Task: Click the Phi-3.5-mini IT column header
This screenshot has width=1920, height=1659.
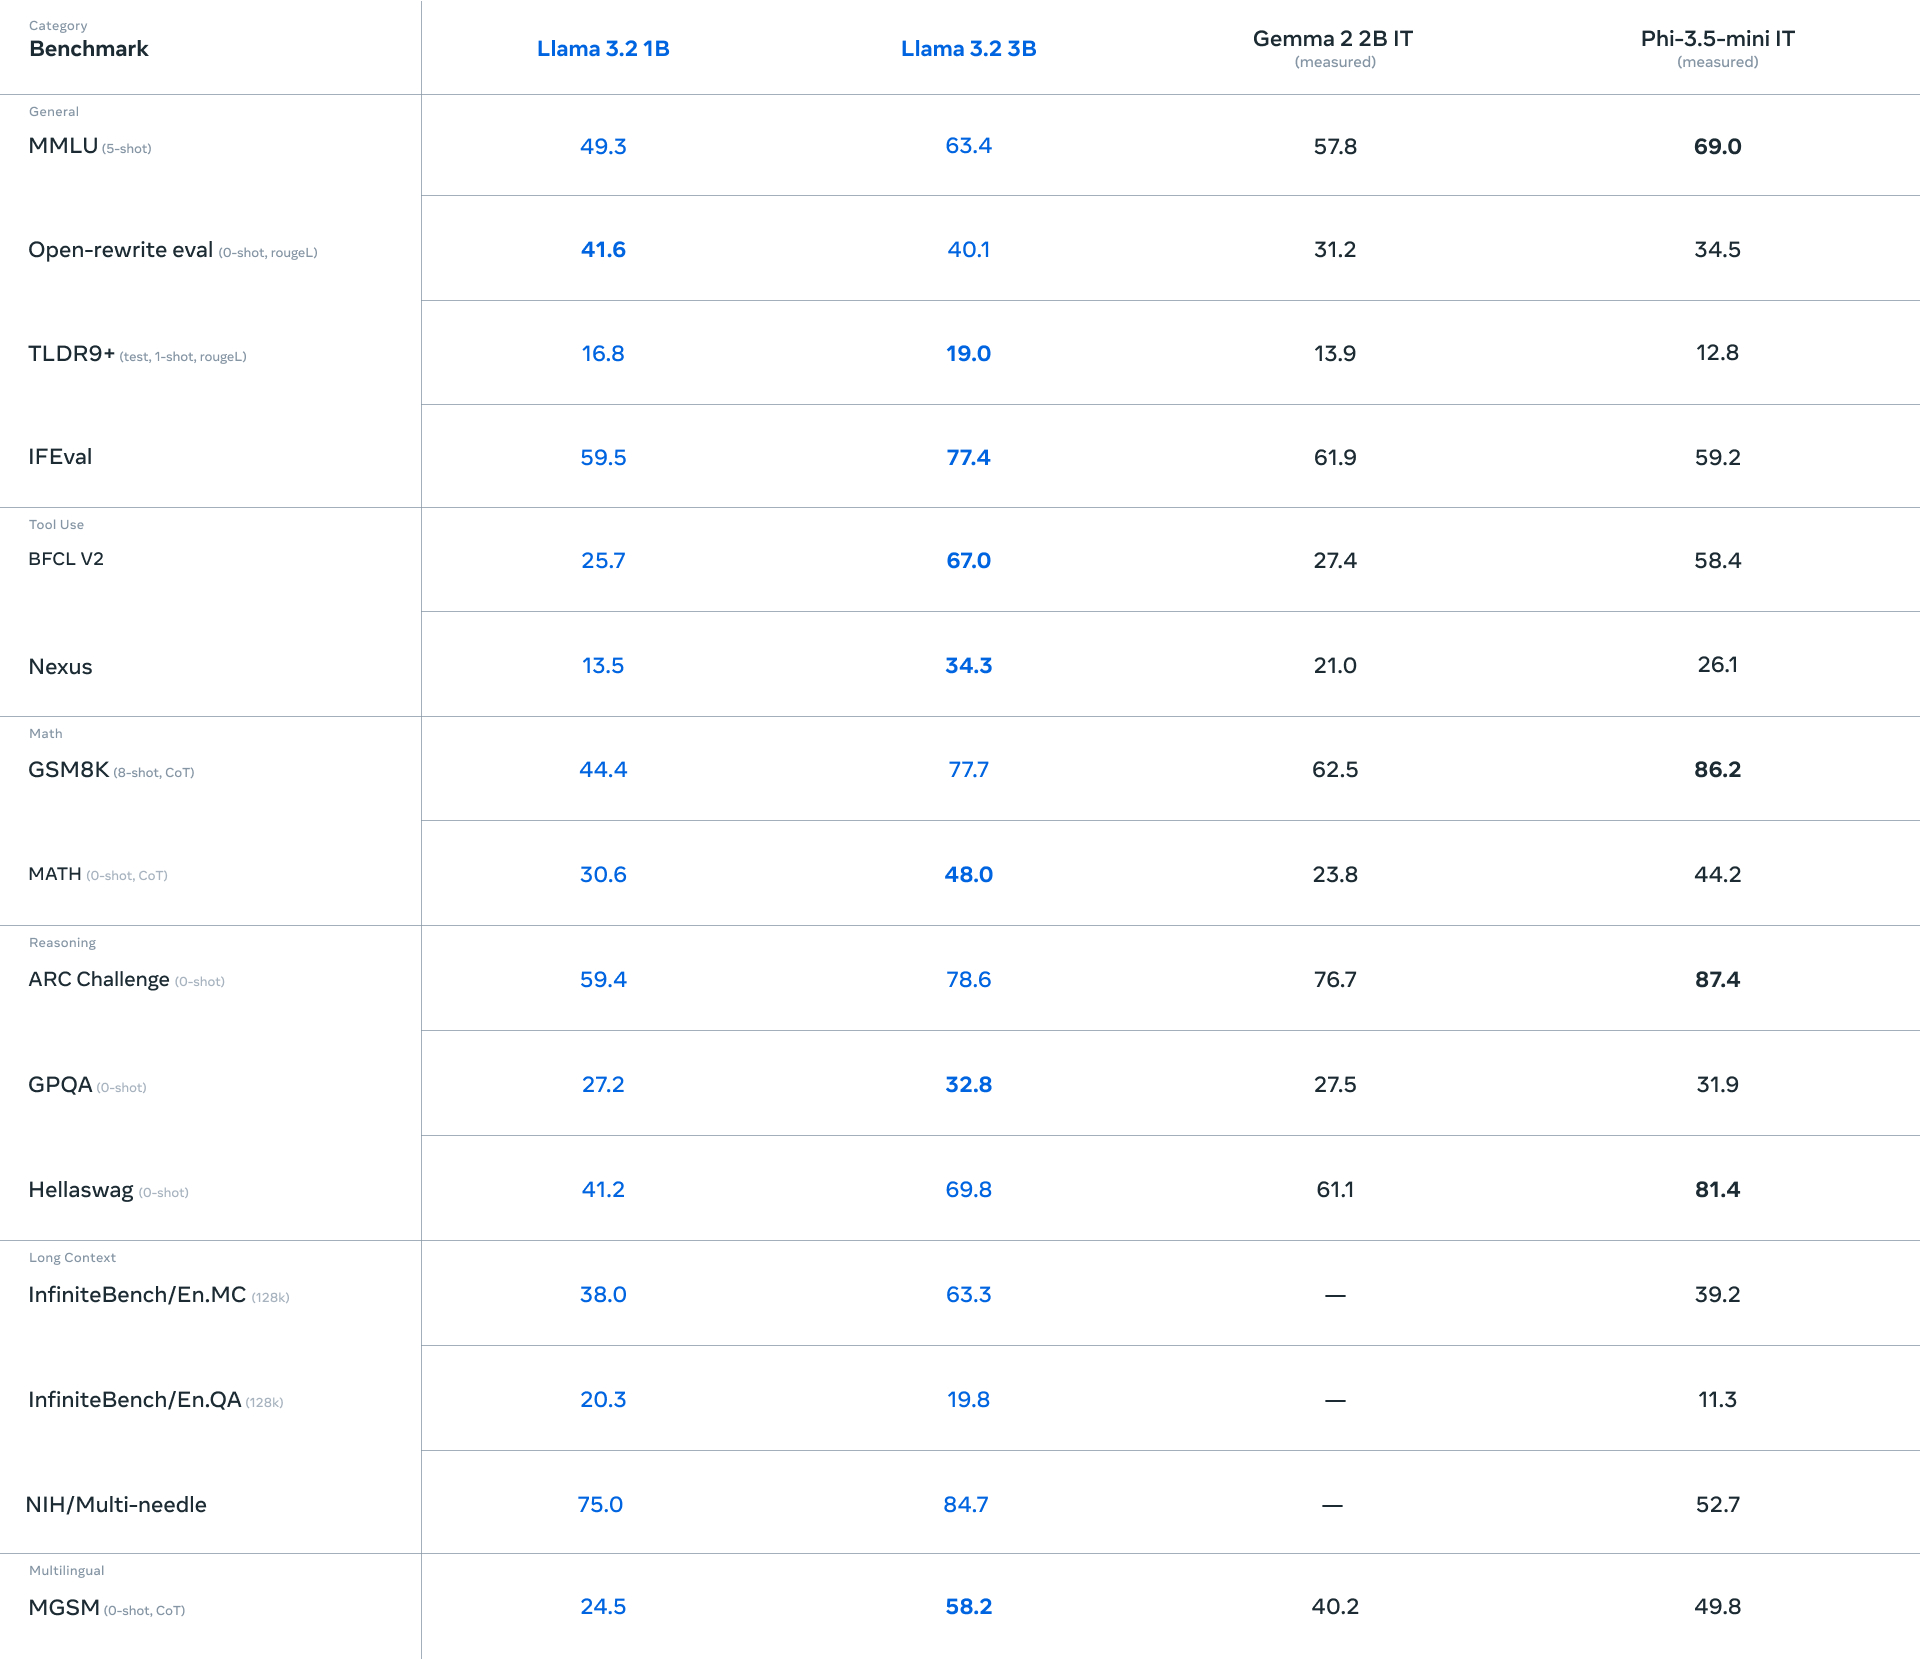Action: click(x=1717, y=39)
